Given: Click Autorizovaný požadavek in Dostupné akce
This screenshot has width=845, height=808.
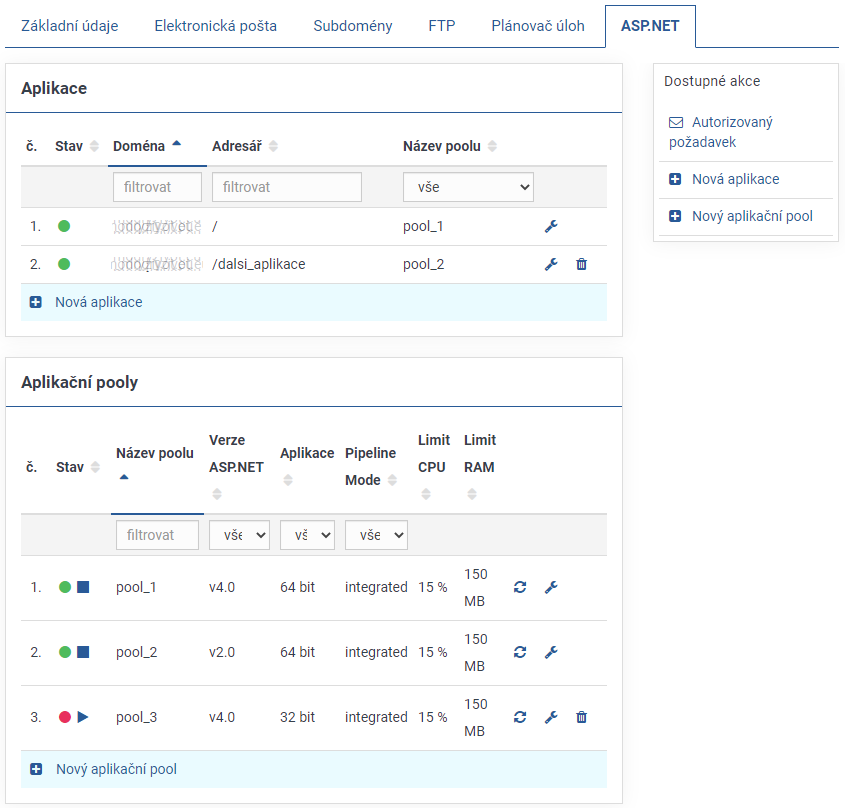Looking at the screenshot, I should (732, 132).
